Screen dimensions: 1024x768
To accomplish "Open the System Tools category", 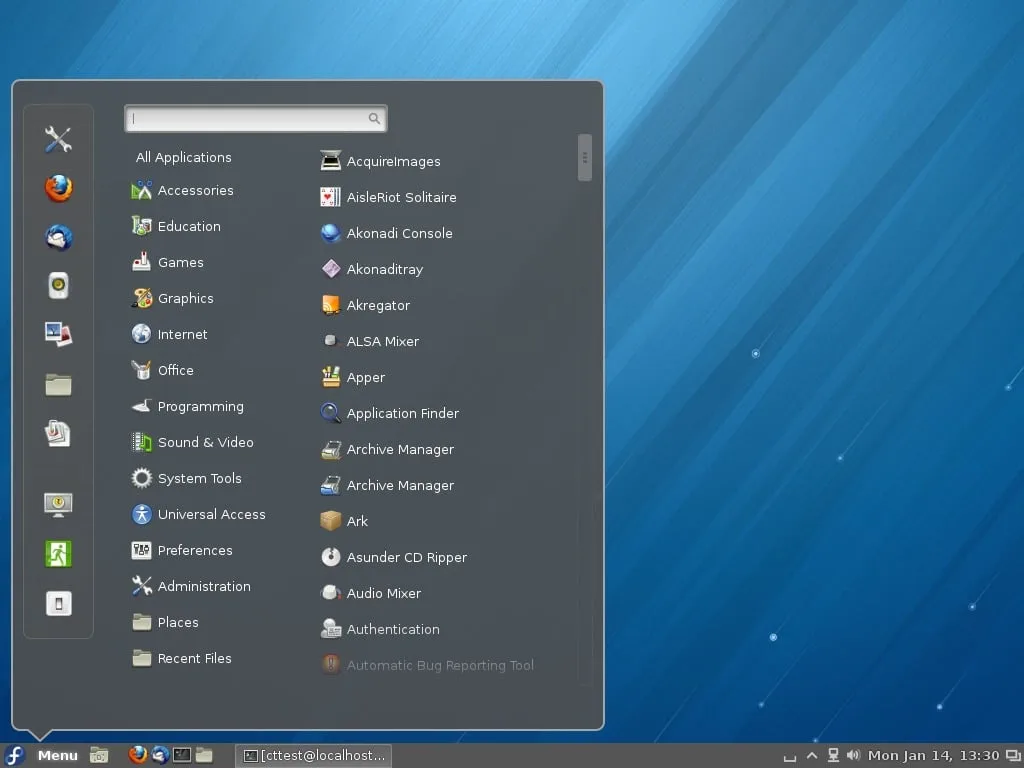I will coord(186,478).
